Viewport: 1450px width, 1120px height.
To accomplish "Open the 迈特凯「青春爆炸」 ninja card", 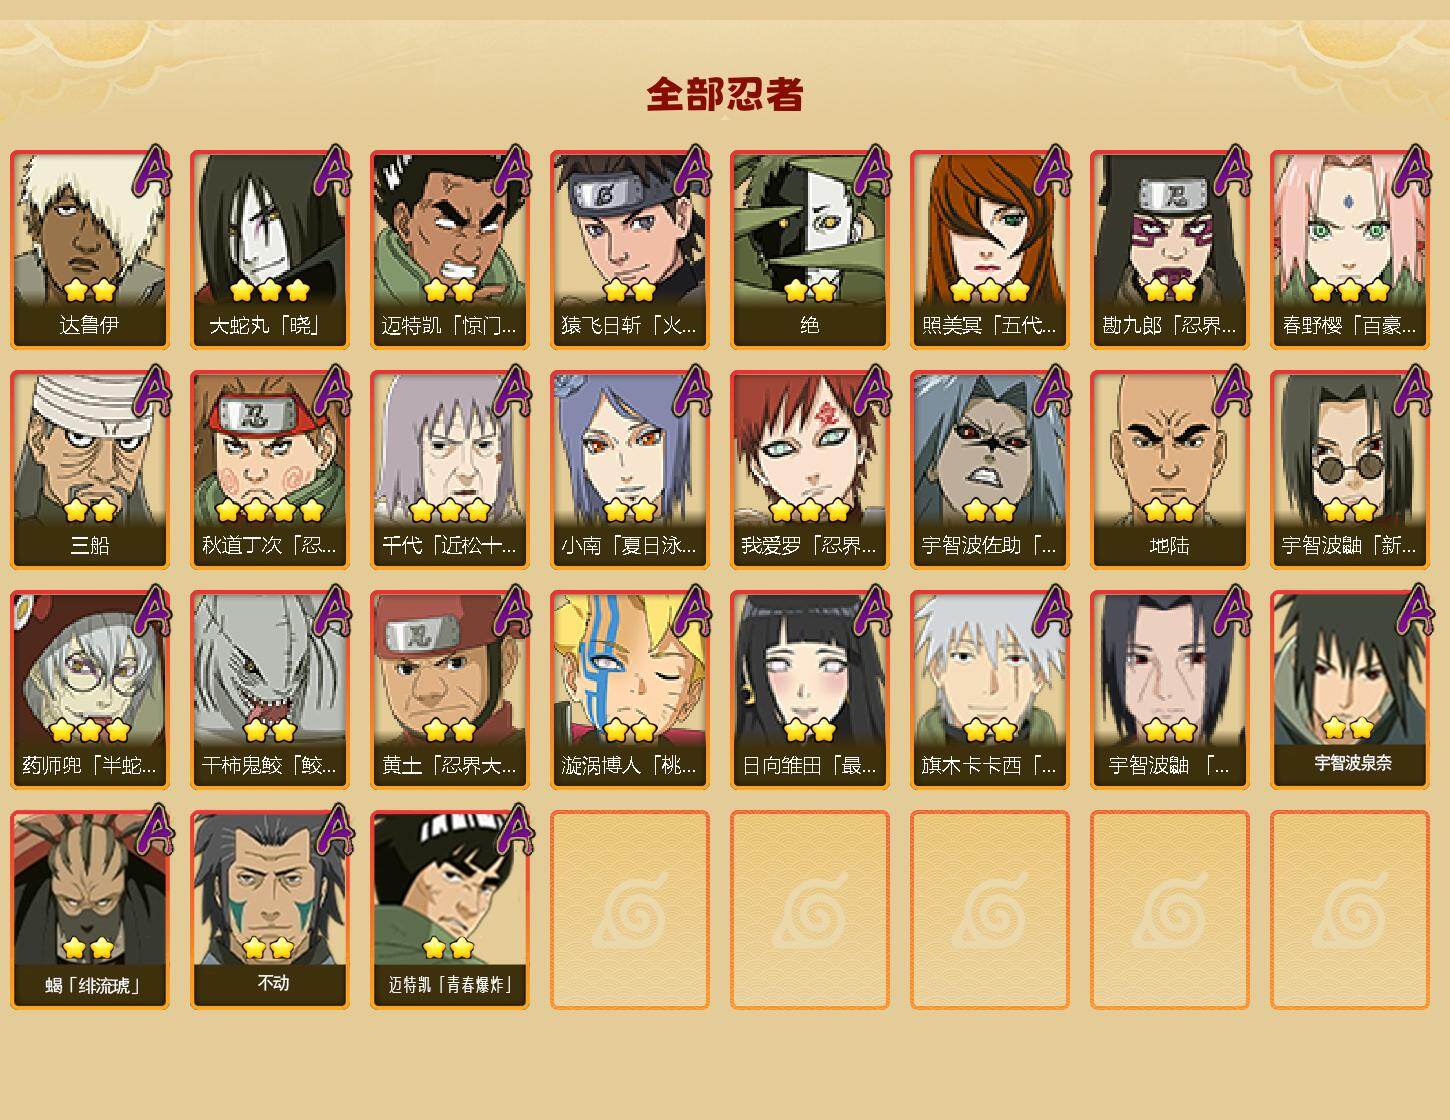I will (x=450, y=910).
